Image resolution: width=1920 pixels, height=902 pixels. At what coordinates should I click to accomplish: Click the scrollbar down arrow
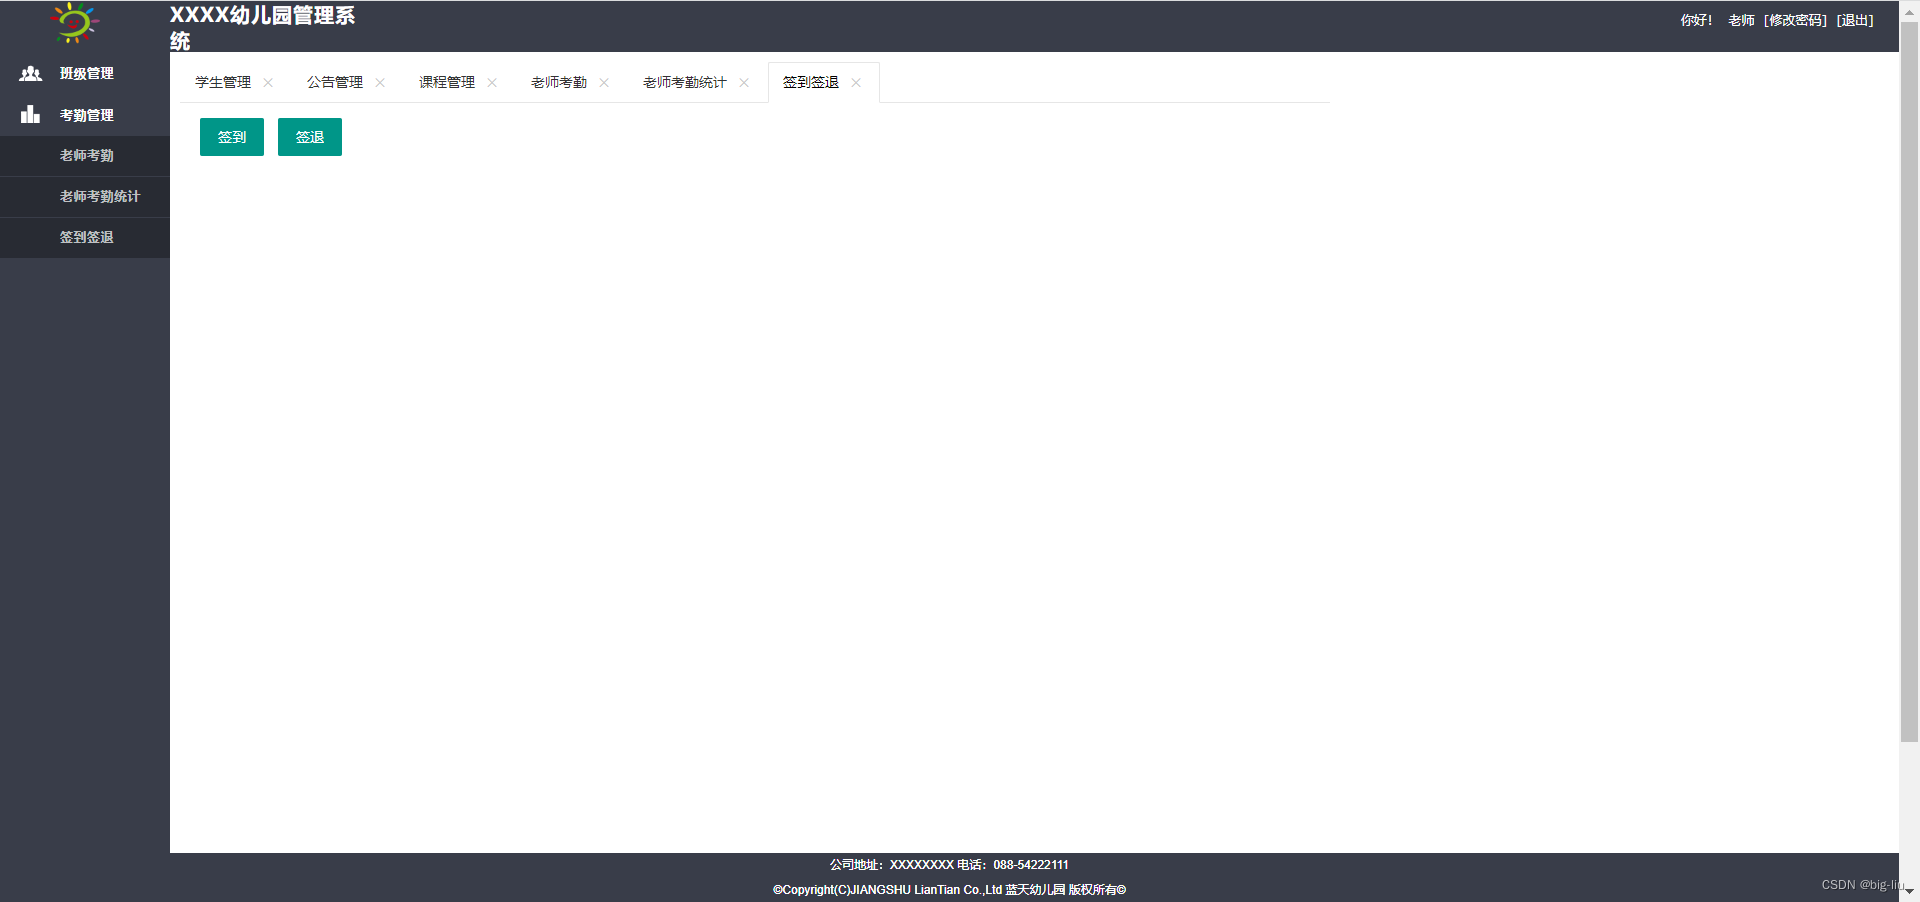point(1909,892)
